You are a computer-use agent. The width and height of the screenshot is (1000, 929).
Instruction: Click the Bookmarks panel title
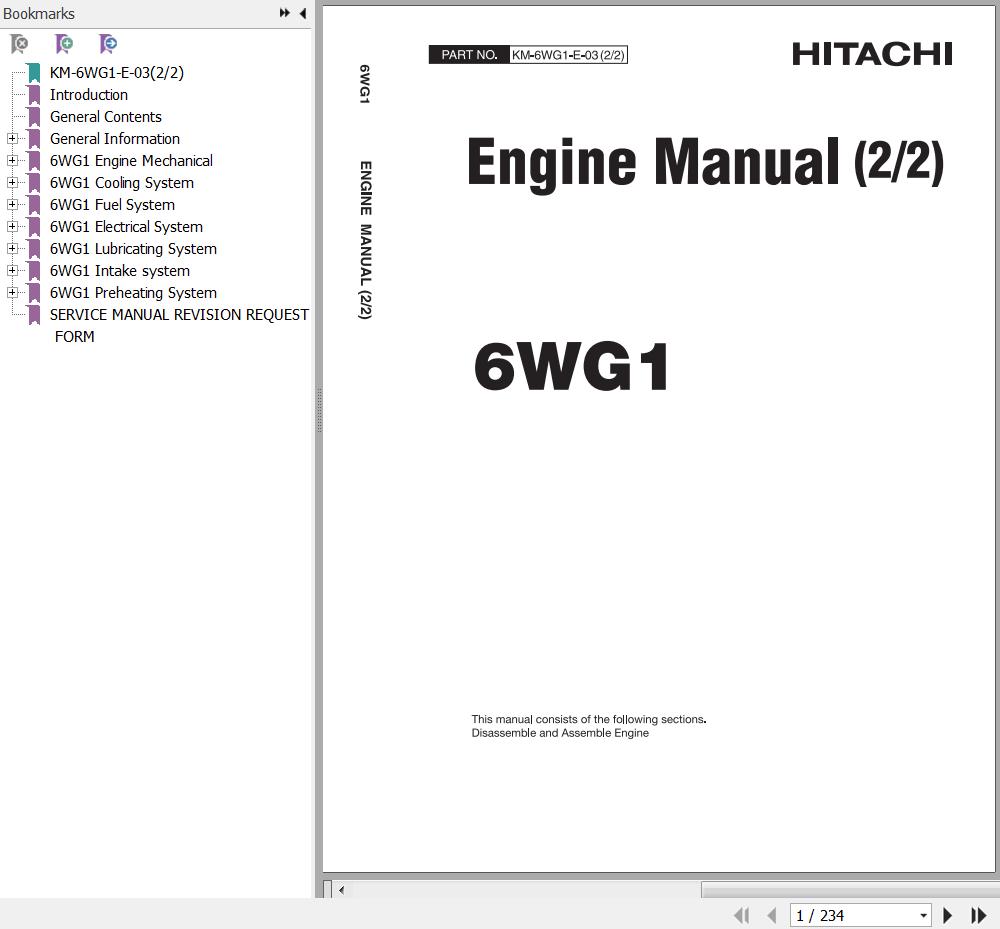[x=39, y=13]
